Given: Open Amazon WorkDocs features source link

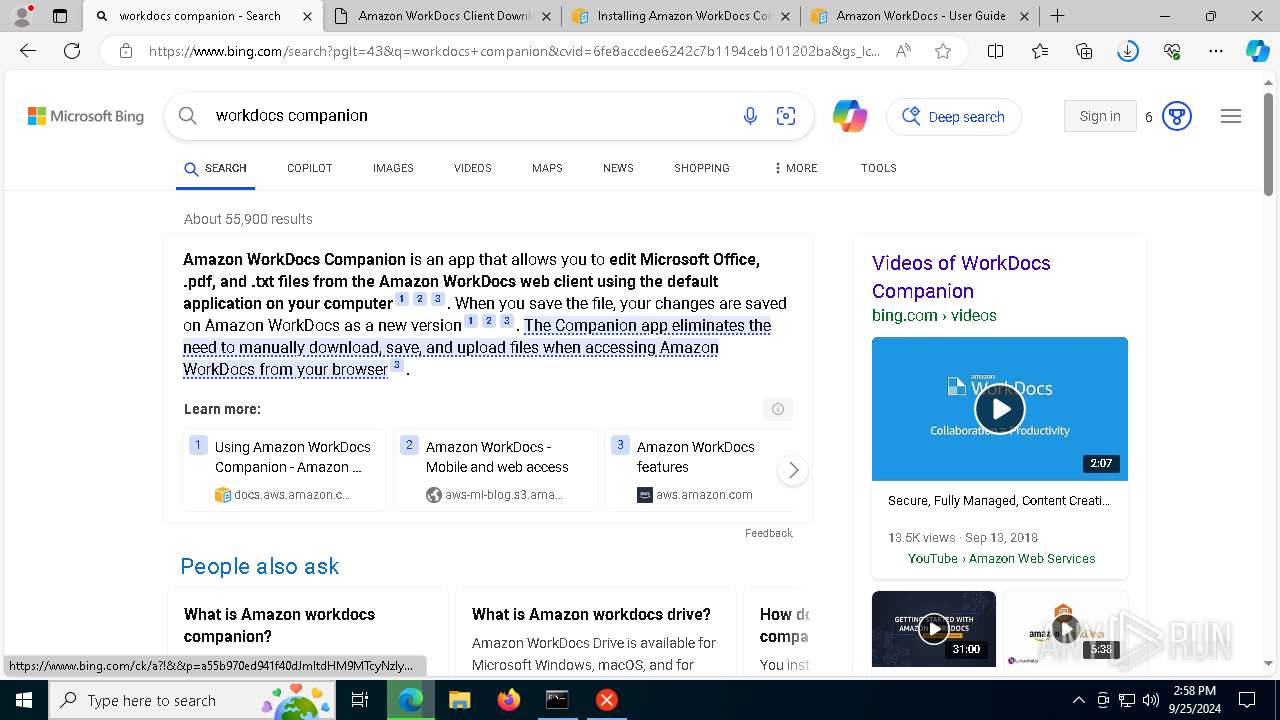Looking at the screenshot, I should pyautogui.click(x=700, y=470).
